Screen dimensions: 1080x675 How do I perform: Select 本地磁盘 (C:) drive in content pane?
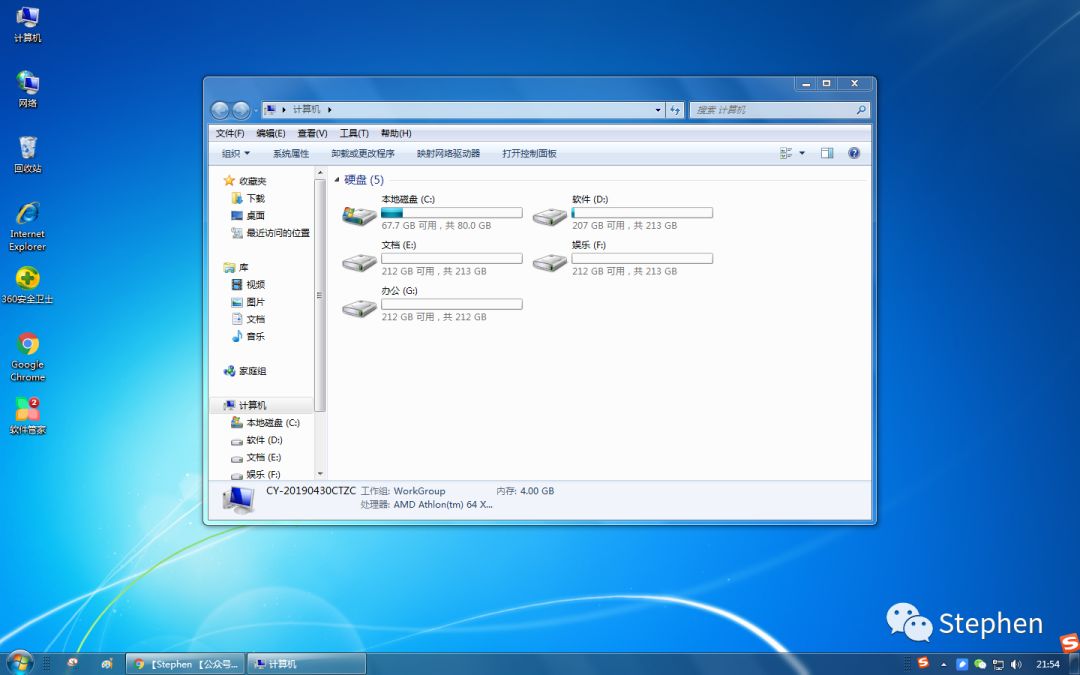(432, 212)
